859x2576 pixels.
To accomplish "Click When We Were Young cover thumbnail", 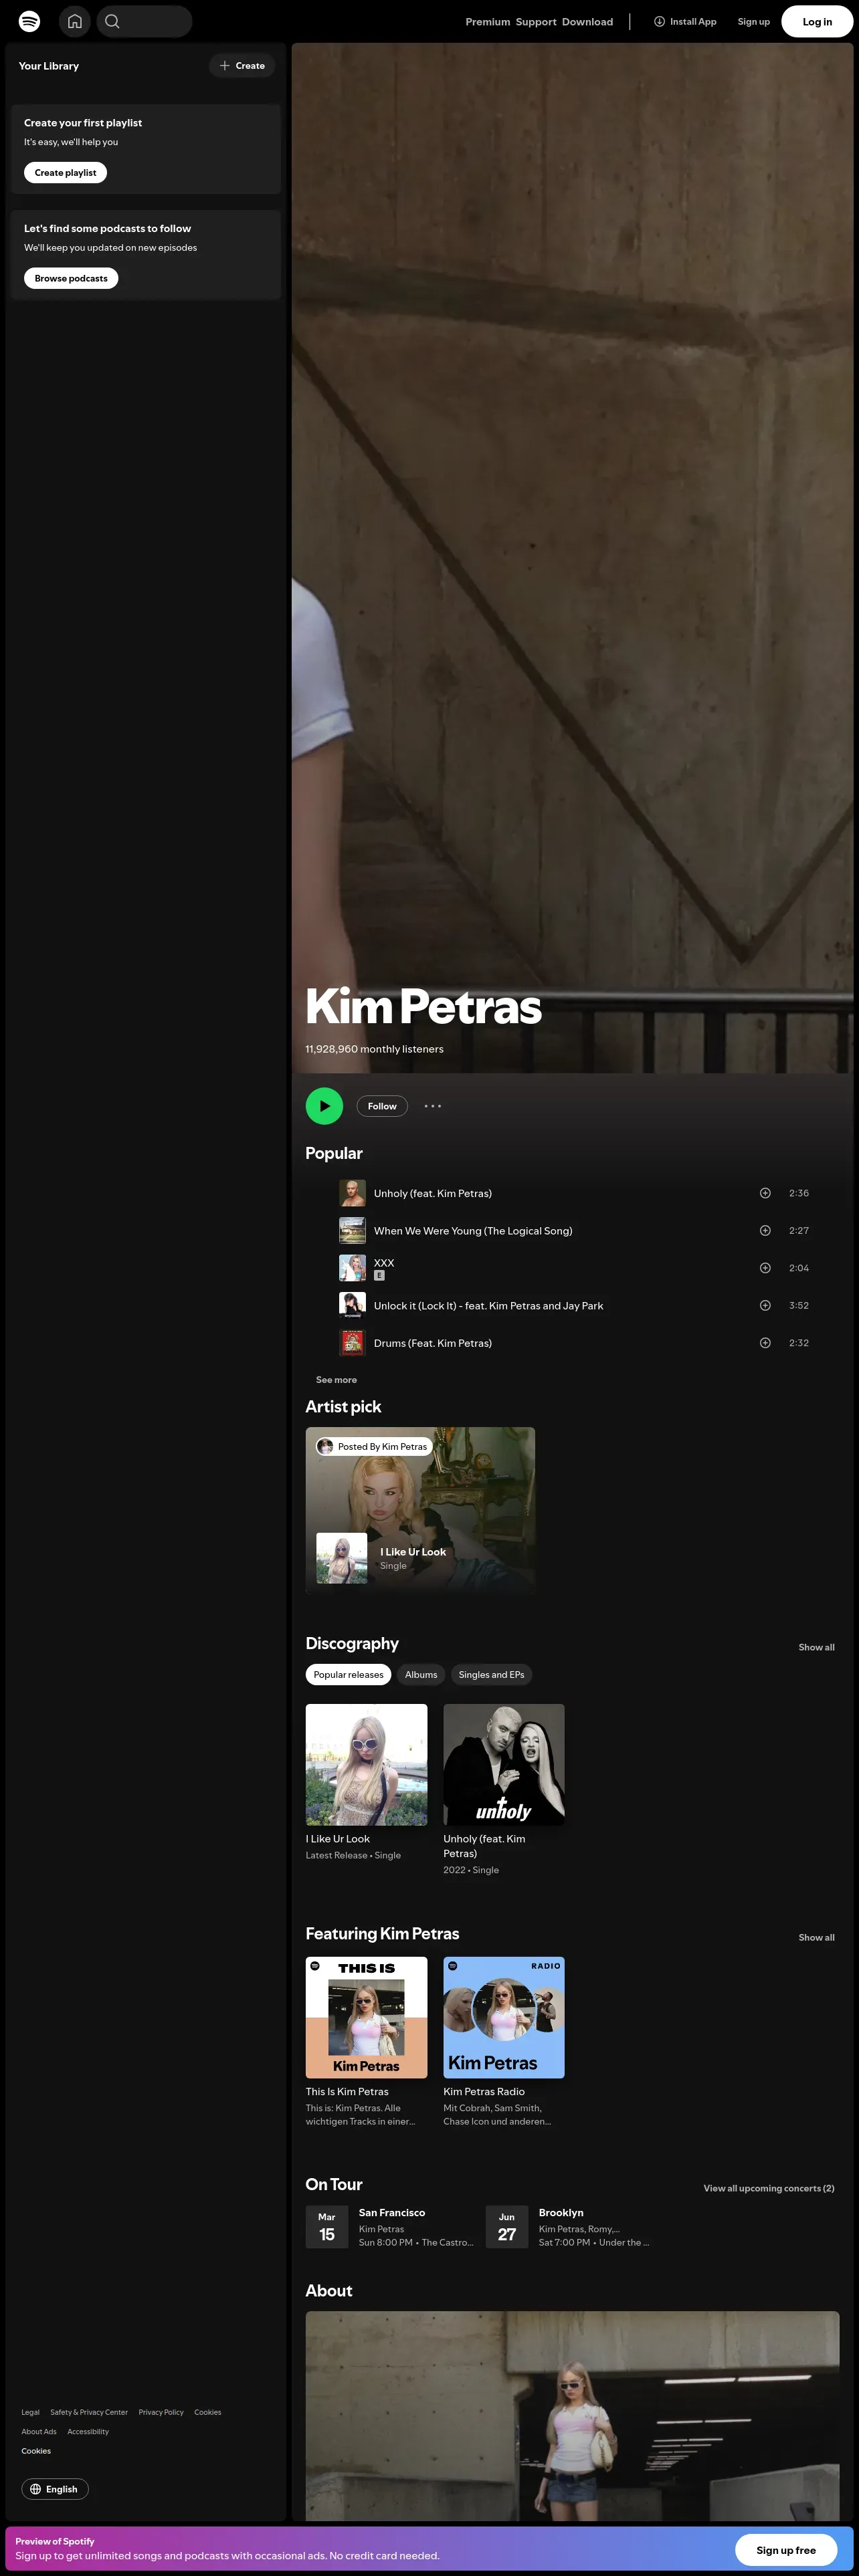I will [352, 1231].
